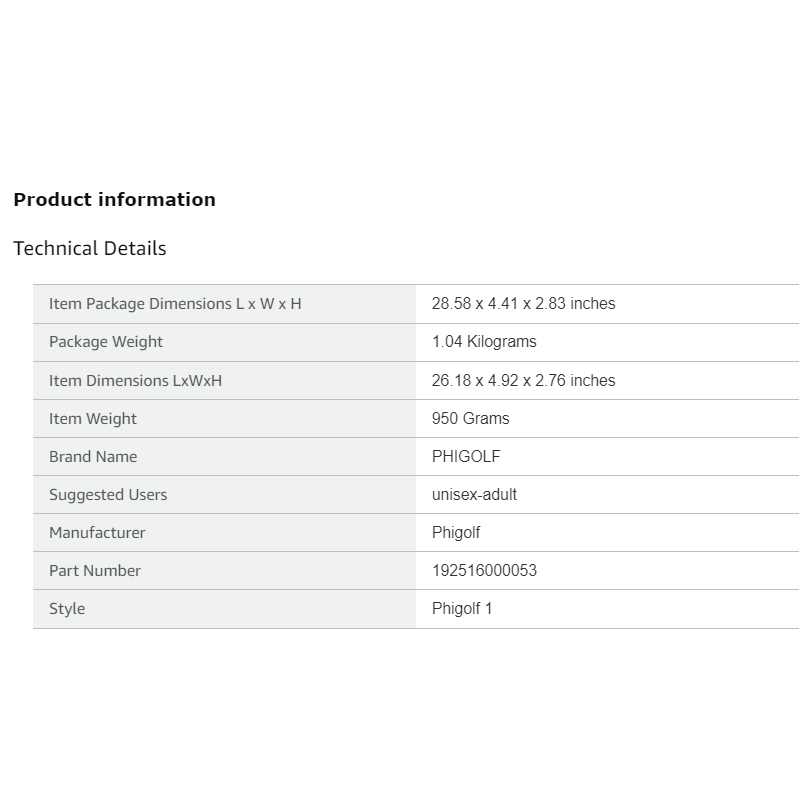Select the Manufacturer row label
The height and width of the screenshot is (807, 807).
tap(97, 532)
